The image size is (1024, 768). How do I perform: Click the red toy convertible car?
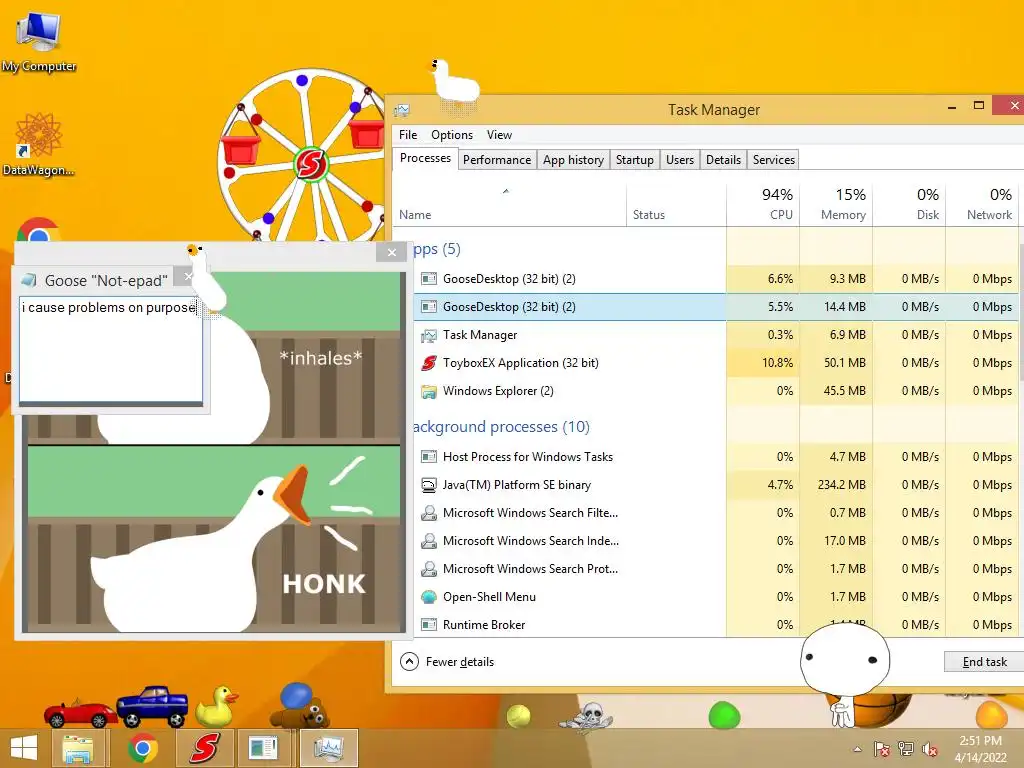point(80,713)
